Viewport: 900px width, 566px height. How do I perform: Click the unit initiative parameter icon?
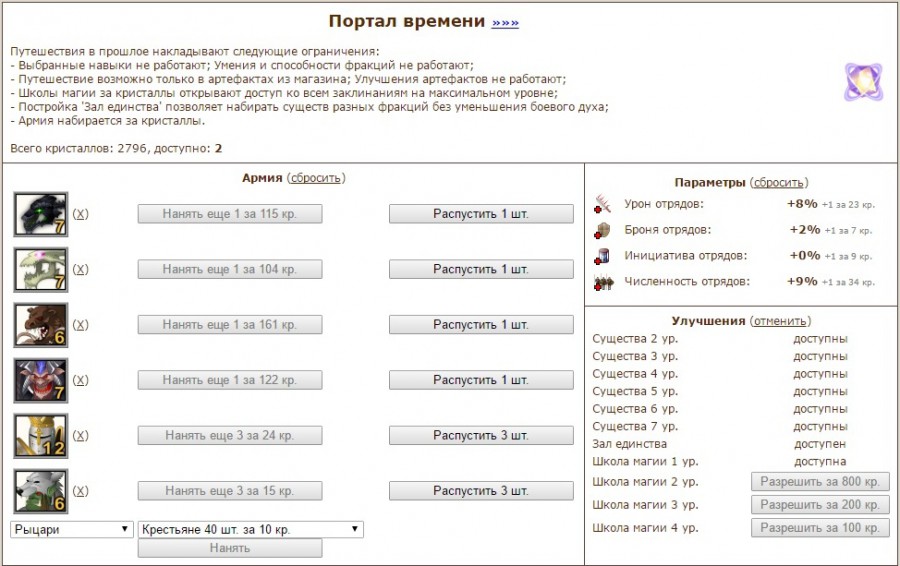point(603,256)
